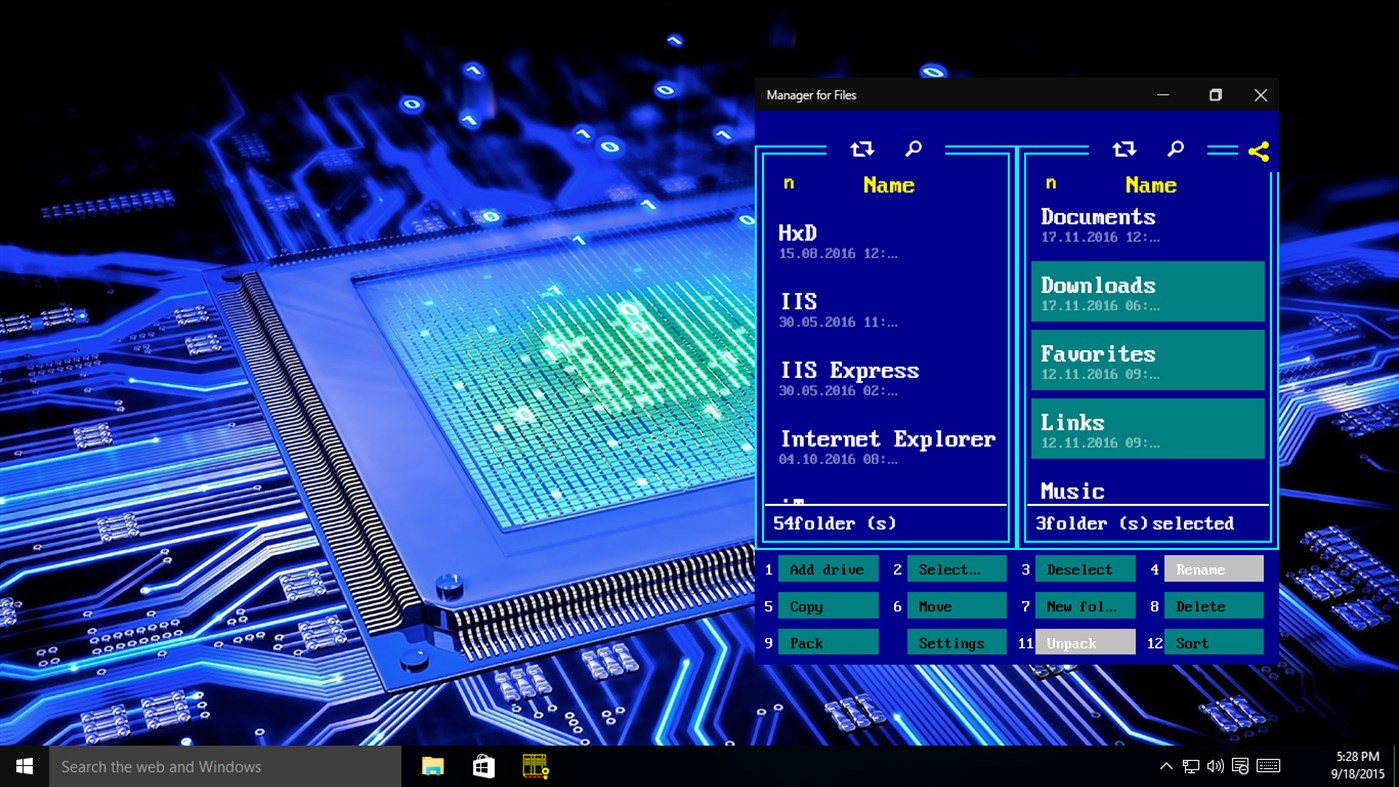The width and height of the screenshot is (1399, 787).
Task: Click the swap icon above the left pane
Action: [861, 149]
